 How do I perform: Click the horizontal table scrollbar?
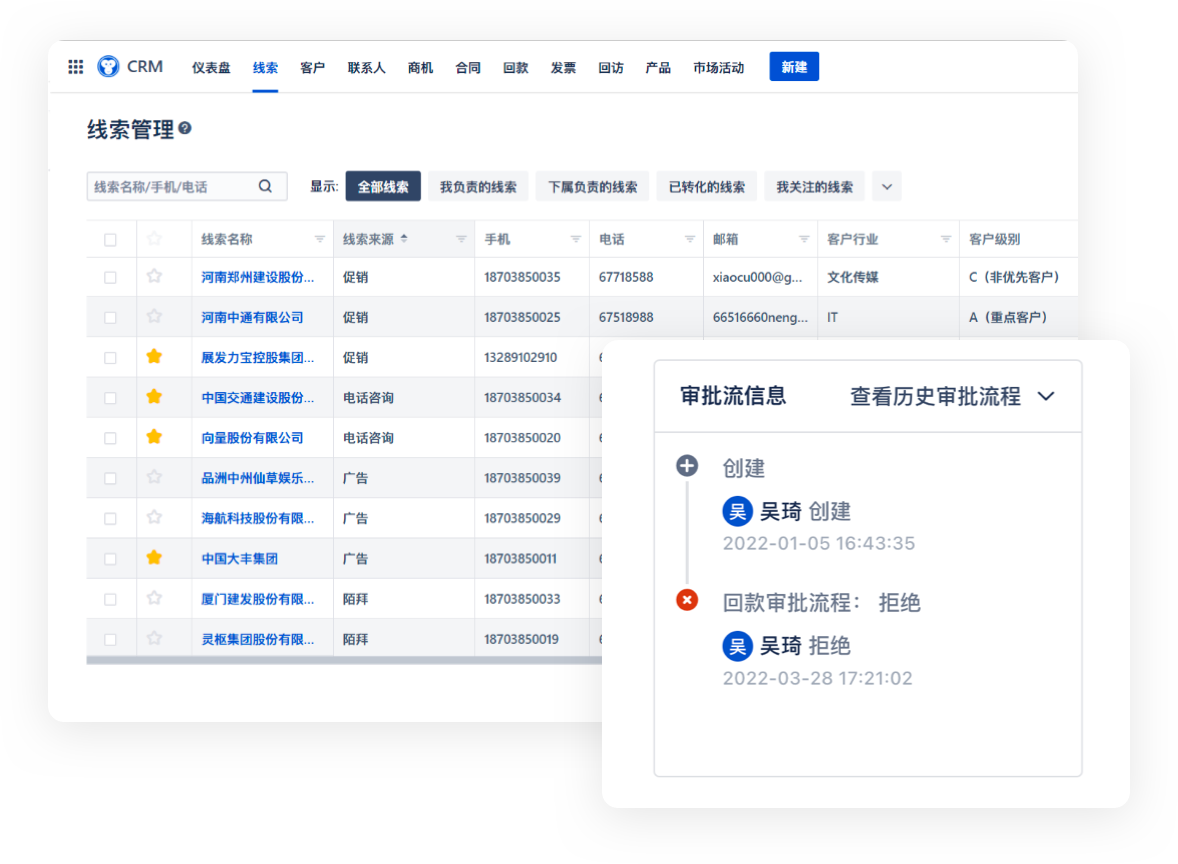coord(340,660)
